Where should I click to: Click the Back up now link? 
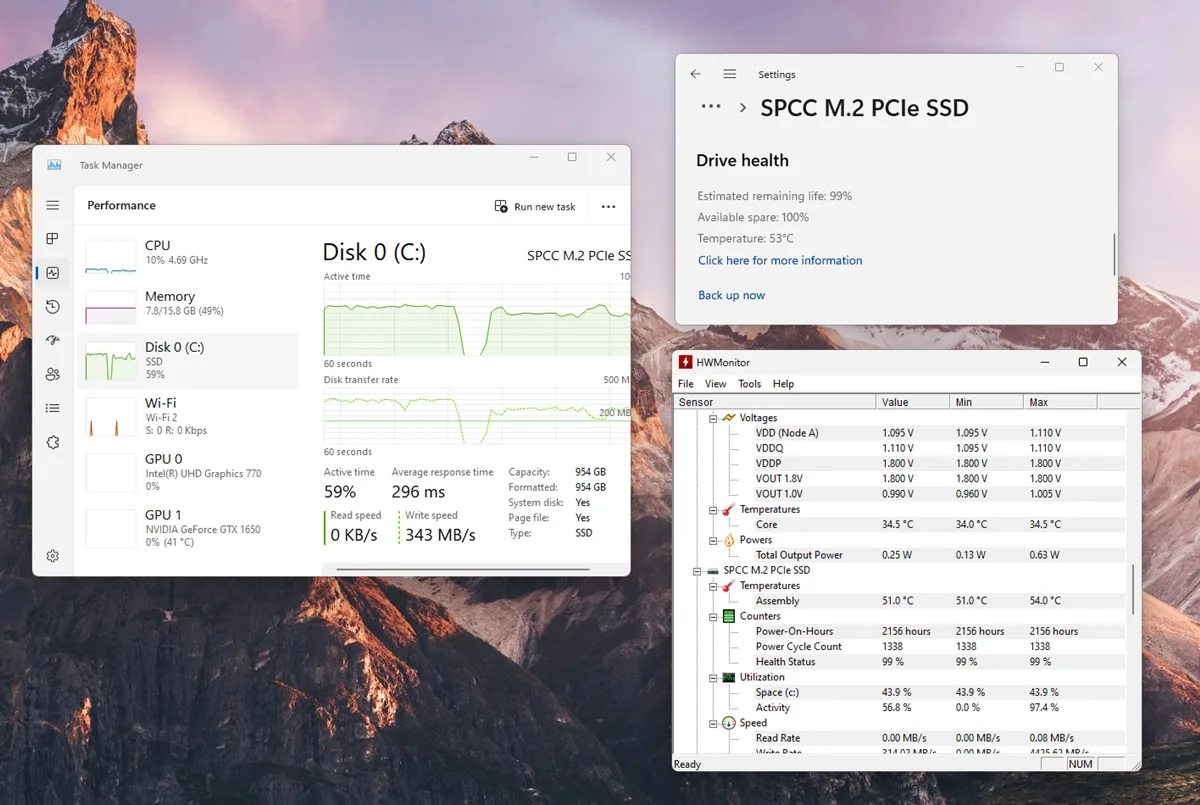click(x=731, y=295)
